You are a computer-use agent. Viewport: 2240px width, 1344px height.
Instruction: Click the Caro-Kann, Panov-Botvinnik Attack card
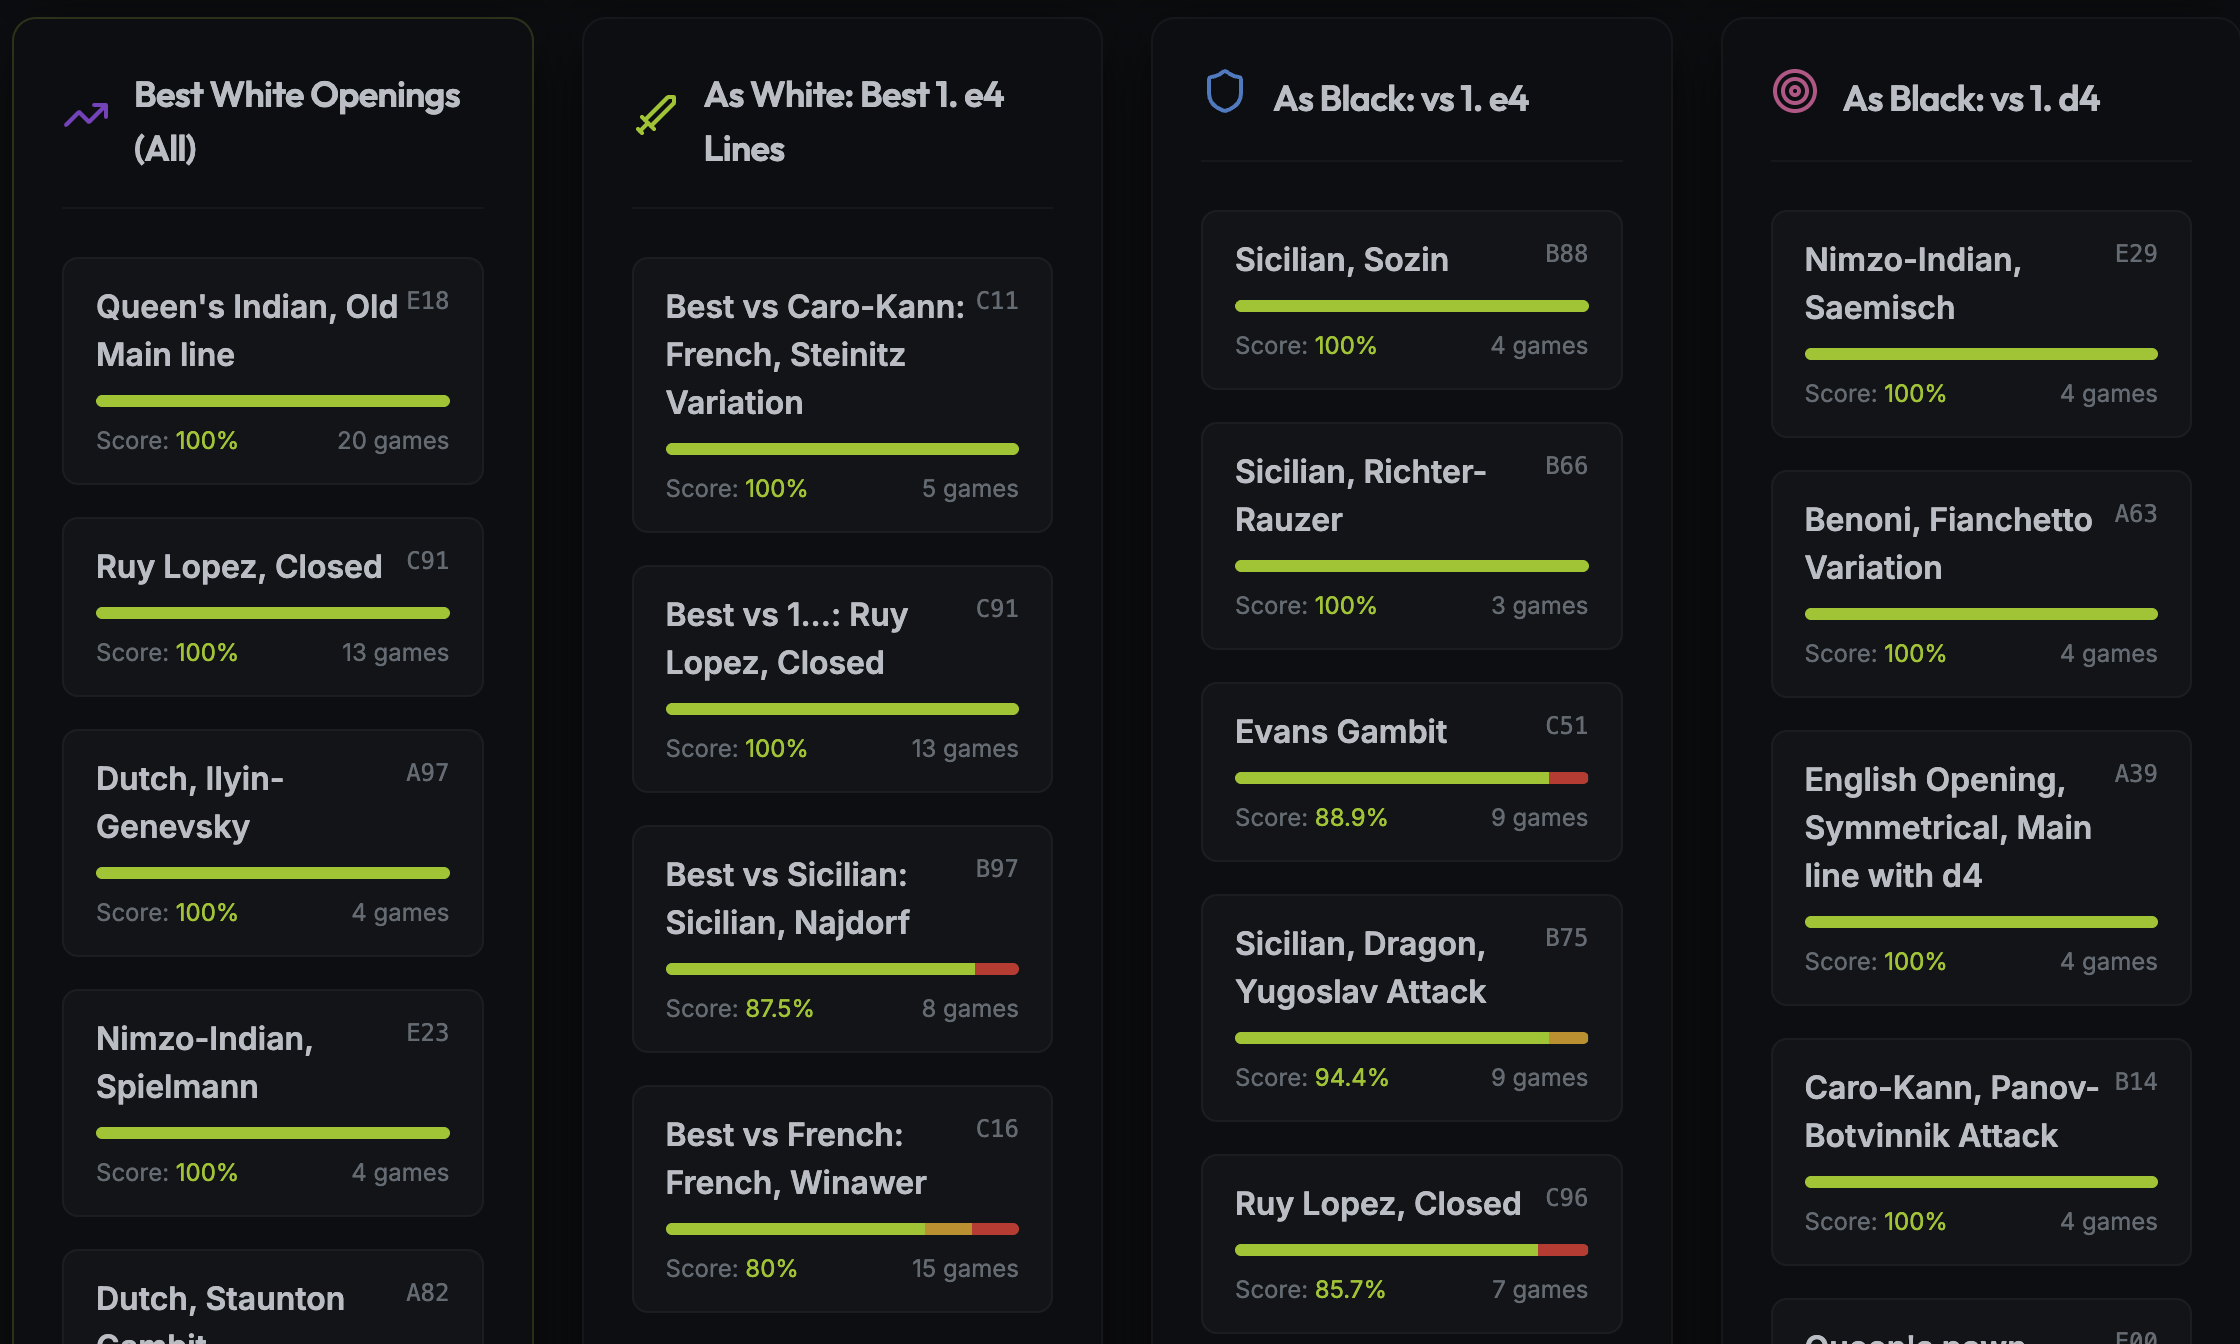pos(1980,1151)
